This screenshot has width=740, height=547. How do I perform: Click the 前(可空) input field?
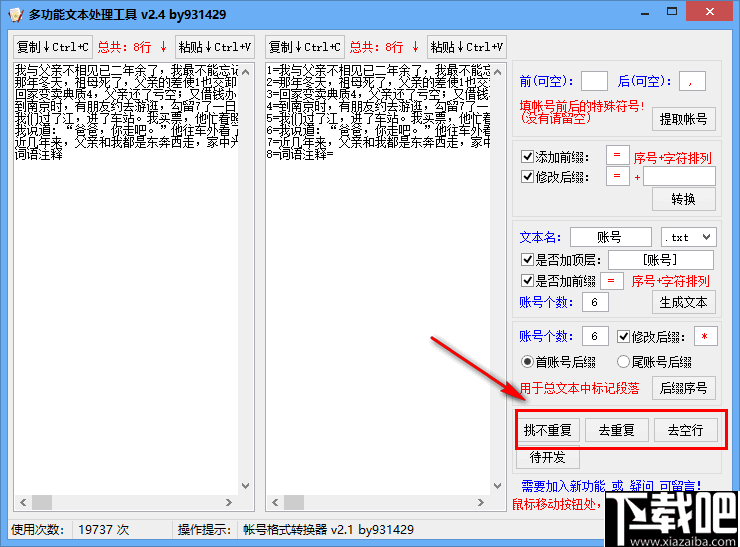[594, 81]
